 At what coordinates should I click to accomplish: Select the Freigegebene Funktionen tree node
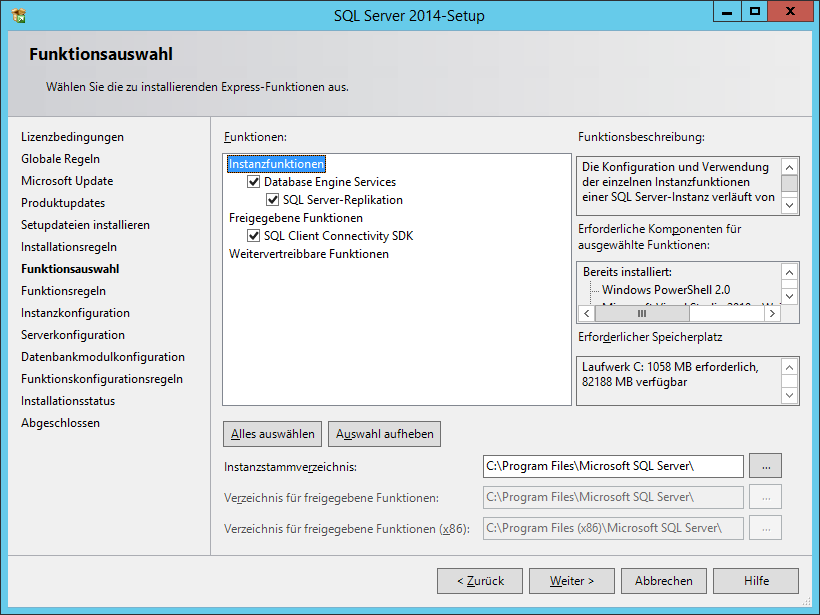tap(295, 218)
